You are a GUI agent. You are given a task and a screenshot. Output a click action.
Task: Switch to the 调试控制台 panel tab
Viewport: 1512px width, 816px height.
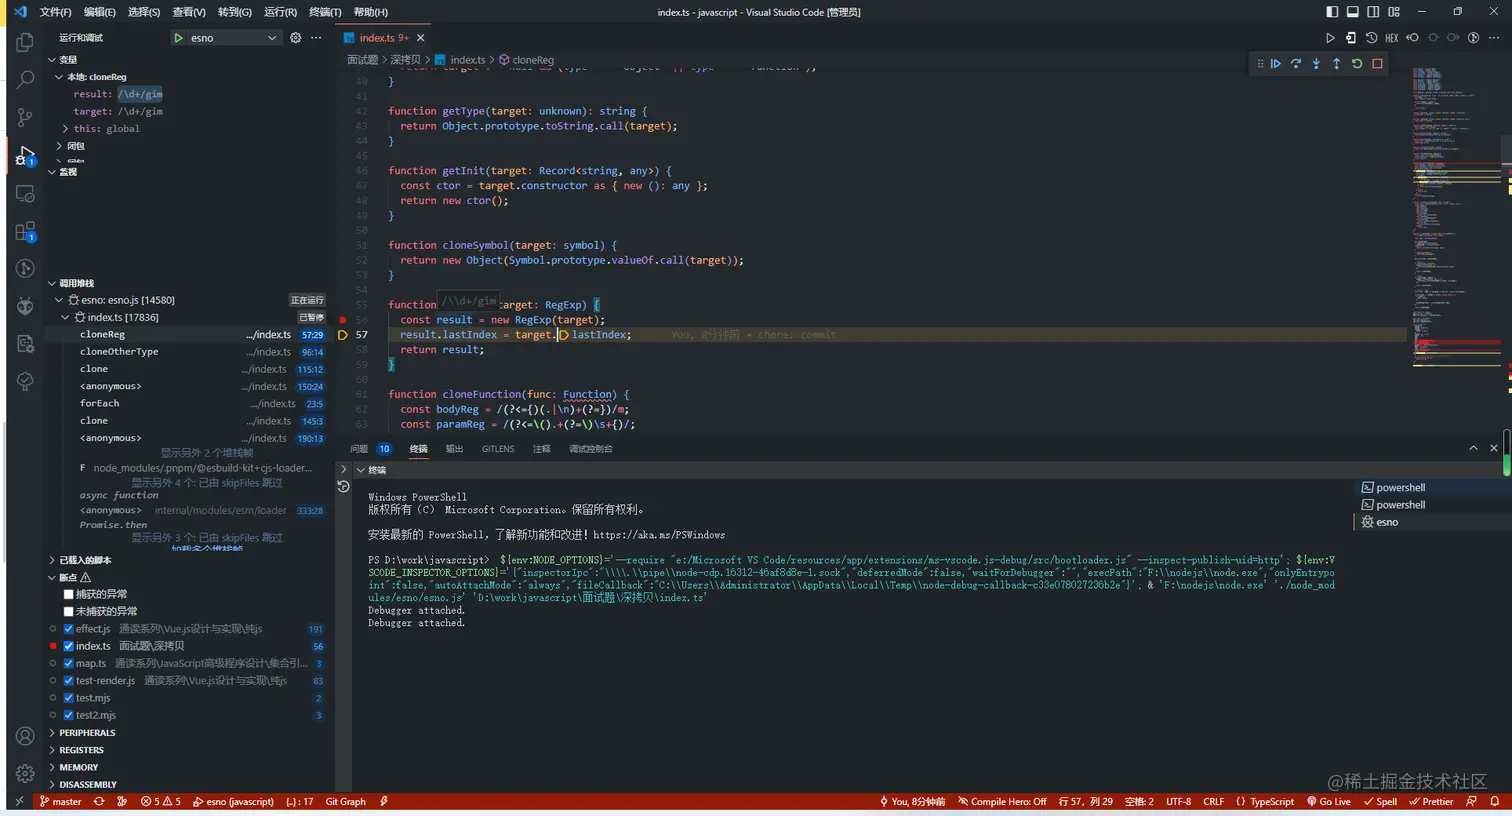coord(590,449)
